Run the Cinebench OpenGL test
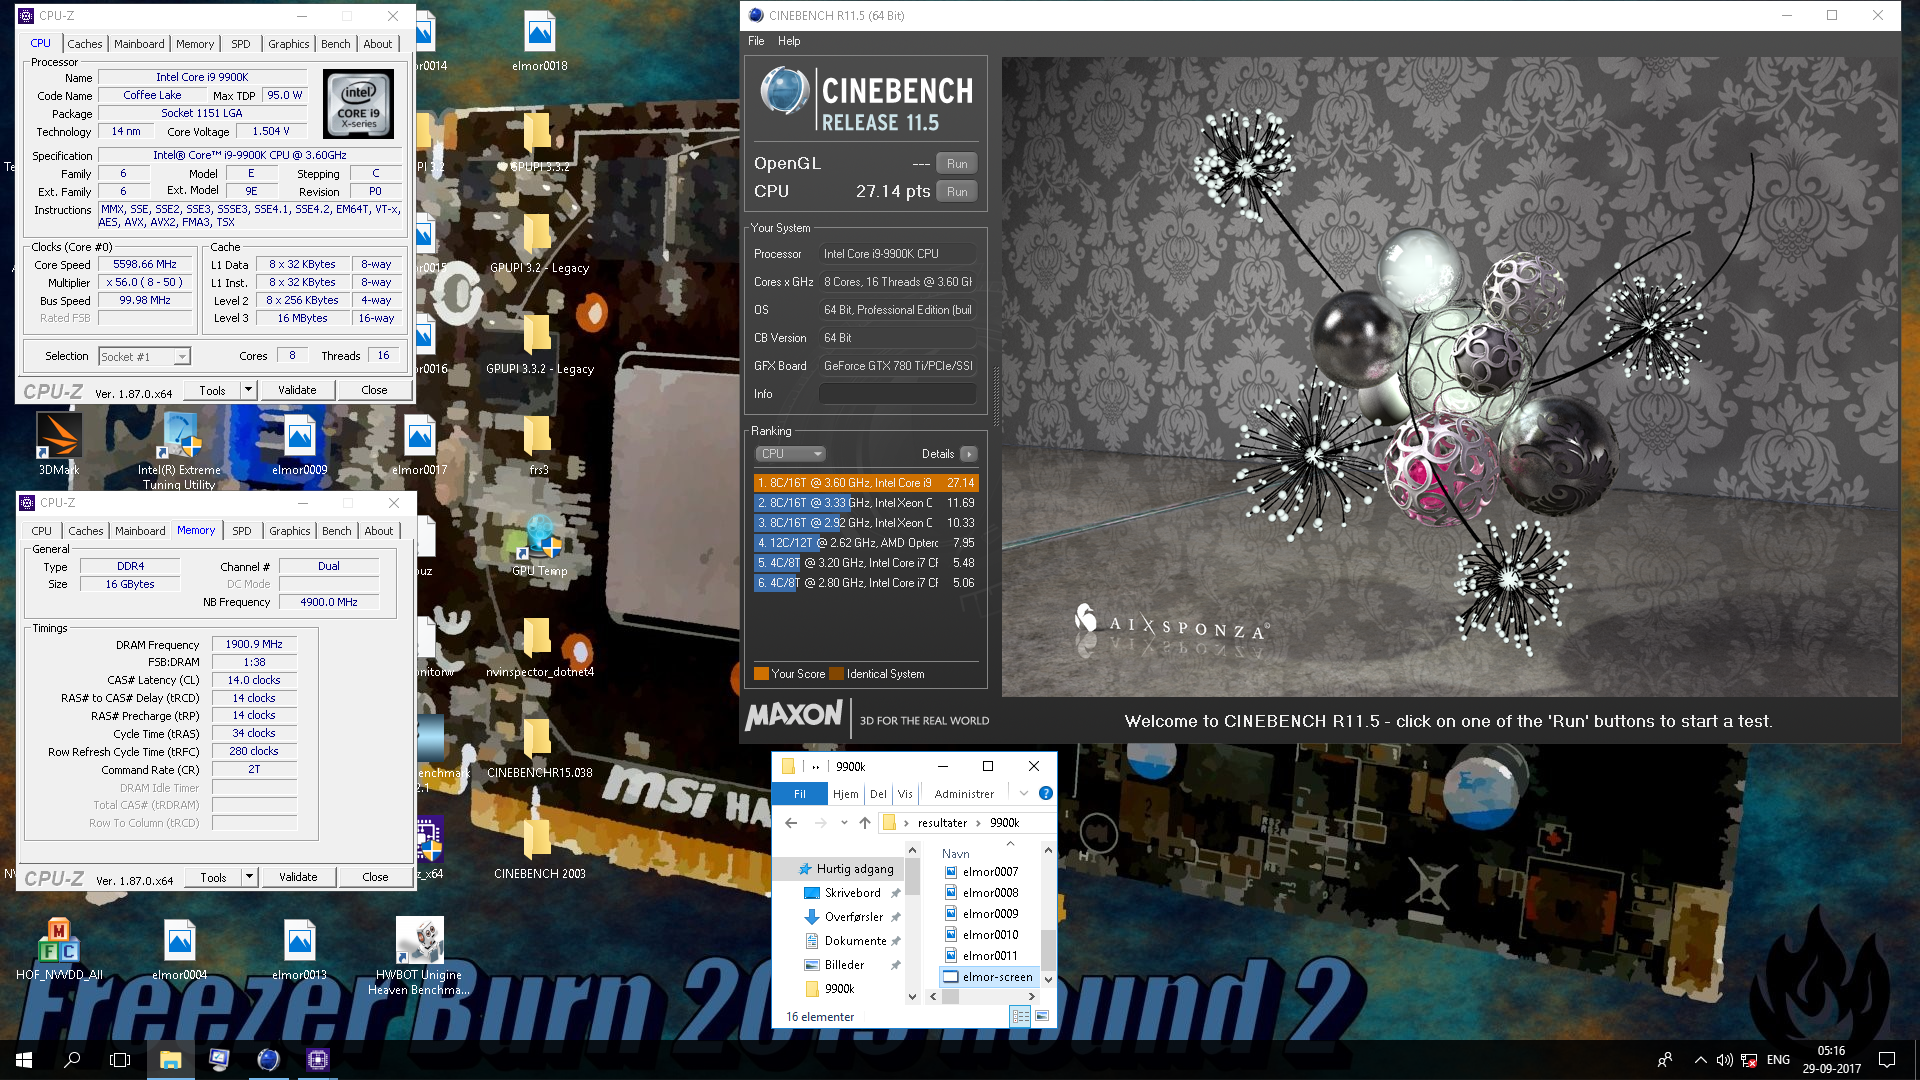Viewport: 1920px width, 1080px height. pos(957,164)
